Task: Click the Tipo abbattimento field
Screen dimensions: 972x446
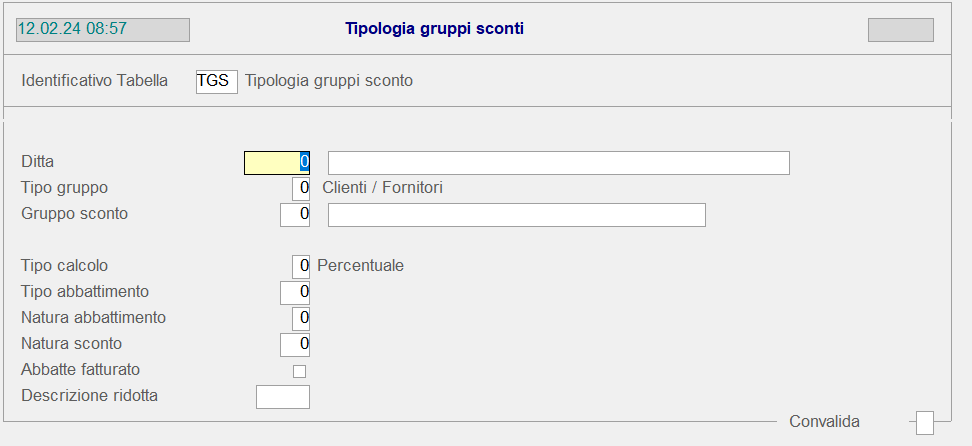Action: coord(295,292)
